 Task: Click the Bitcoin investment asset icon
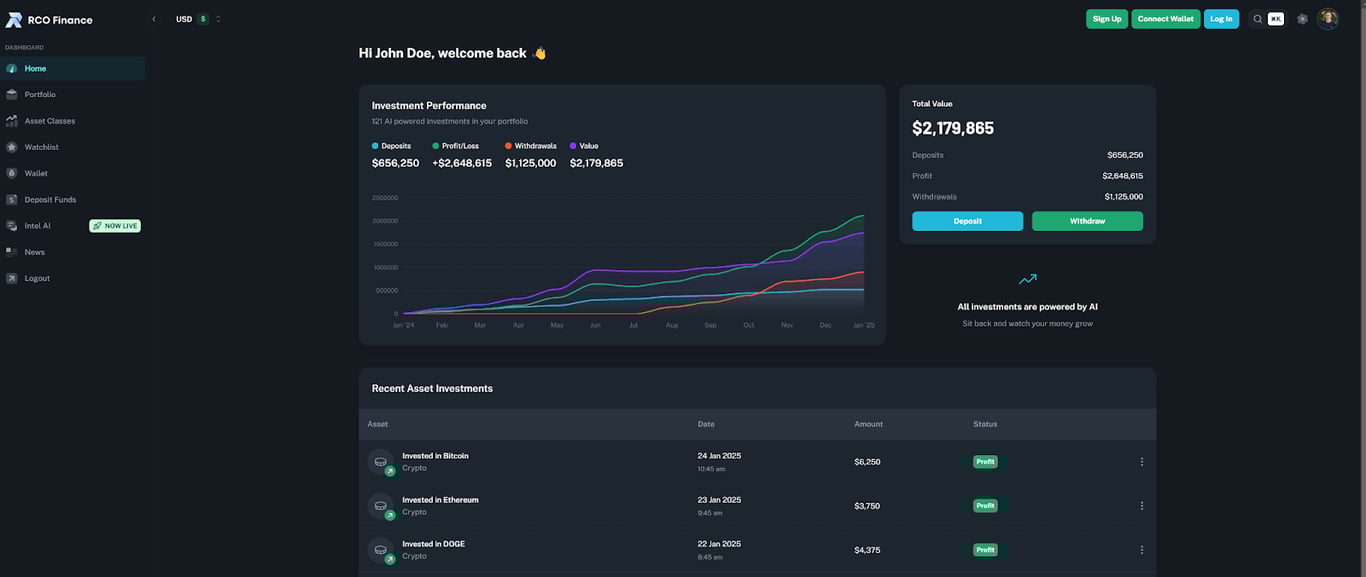[x=381, y=462]
